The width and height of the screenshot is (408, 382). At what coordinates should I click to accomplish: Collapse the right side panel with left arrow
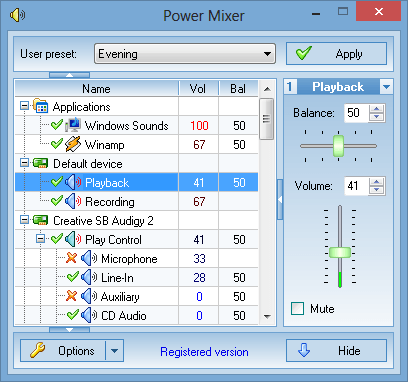point(280,199)
